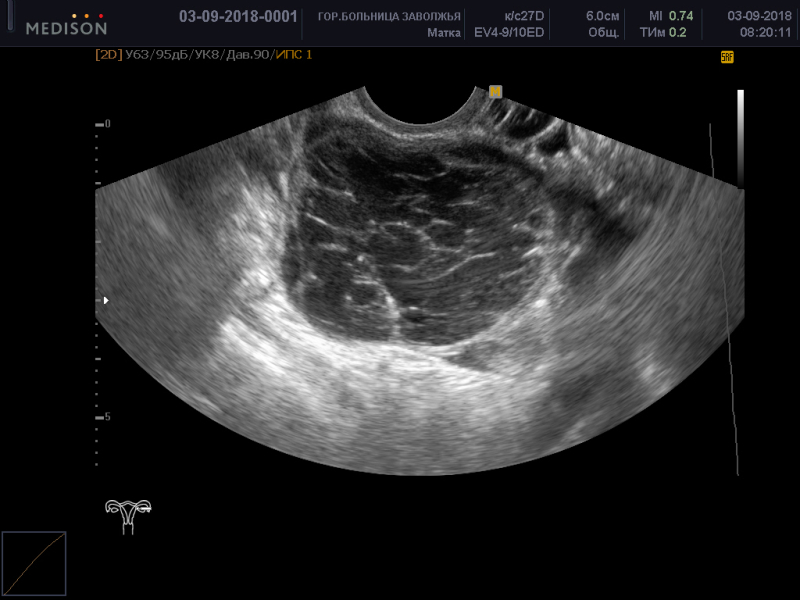Click the [2D] mode label
Image resolution: width=800 pixels, height=600 pixels.
(x=109, y=55)
